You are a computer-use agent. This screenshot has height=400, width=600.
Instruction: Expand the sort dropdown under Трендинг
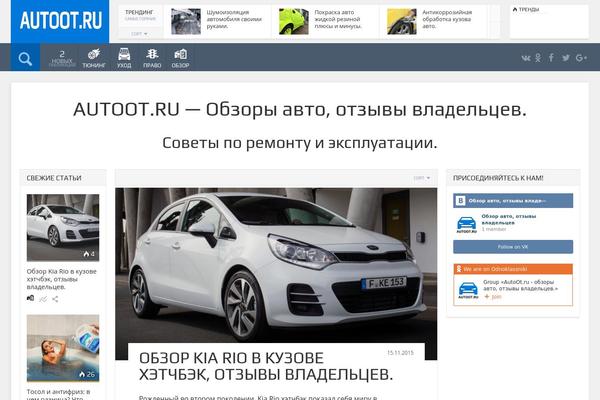[139, 34]
